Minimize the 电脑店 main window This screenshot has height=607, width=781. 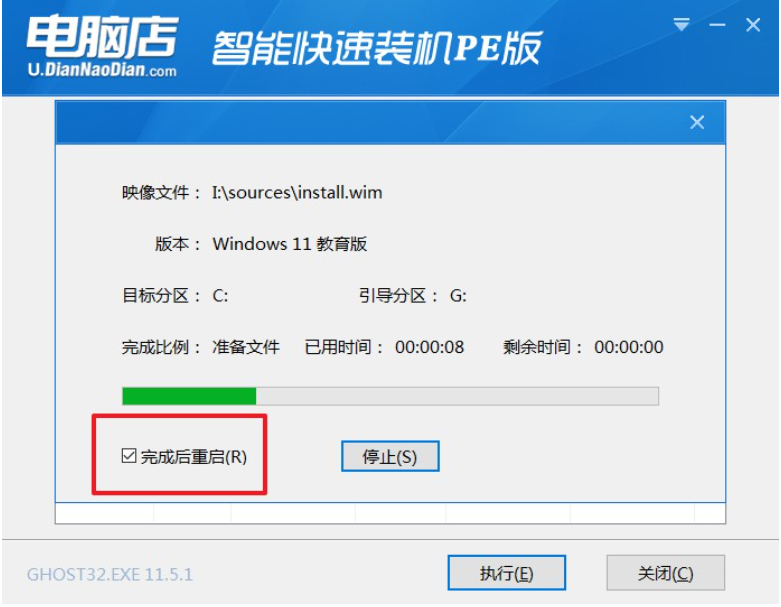click(717, 24)
